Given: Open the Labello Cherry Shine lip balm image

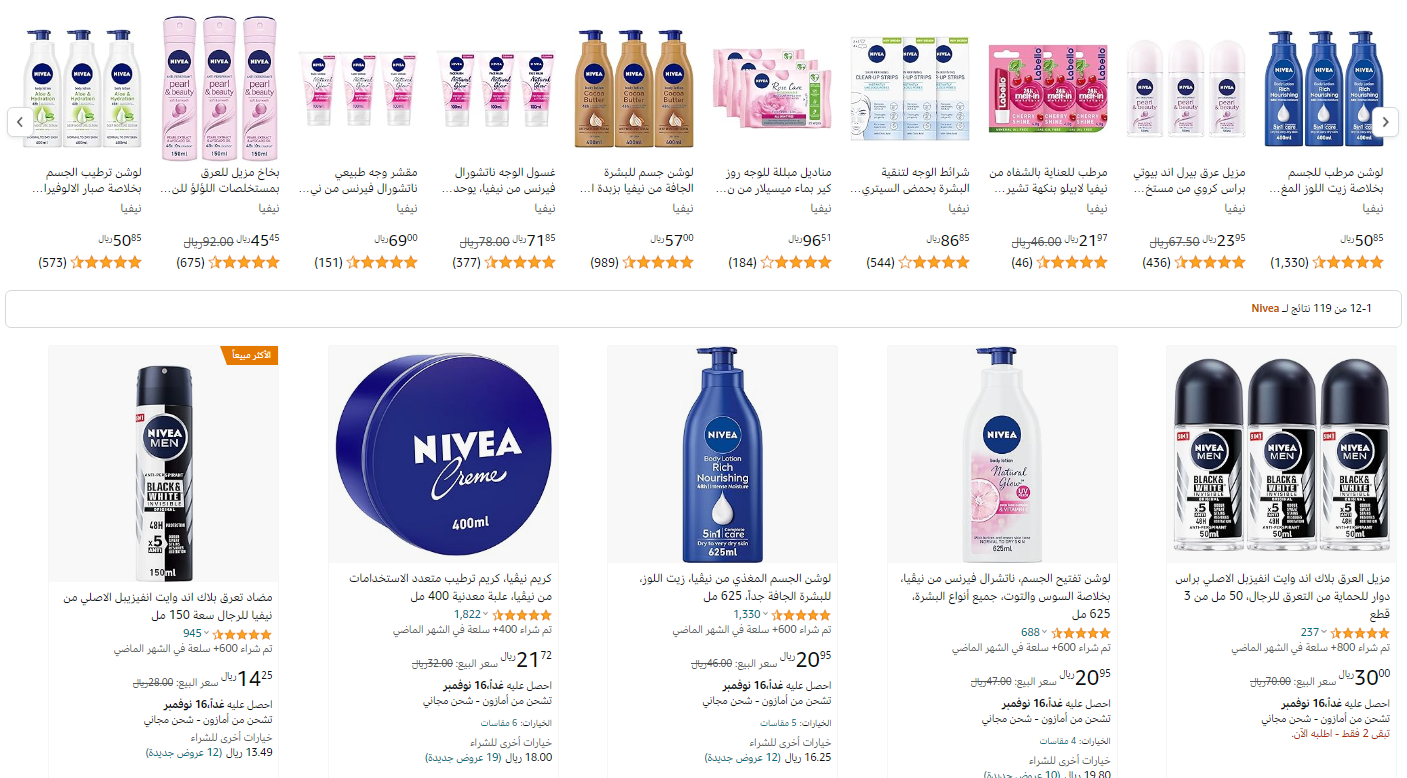Looking at the screenshot, I should pyautogui.click(x=1048, y=88).
